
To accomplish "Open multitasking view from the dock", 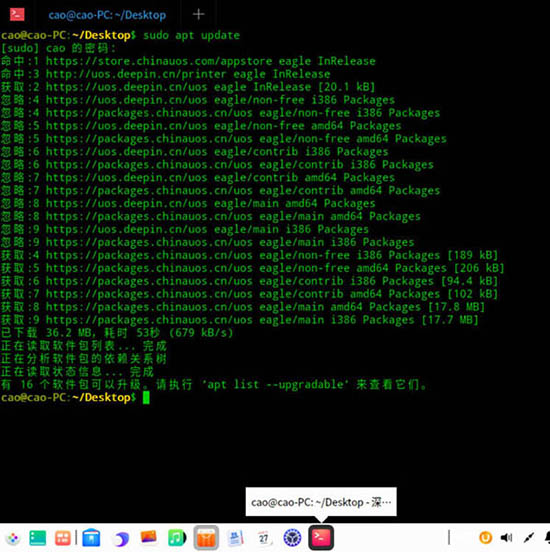I will tap(63, 538).
